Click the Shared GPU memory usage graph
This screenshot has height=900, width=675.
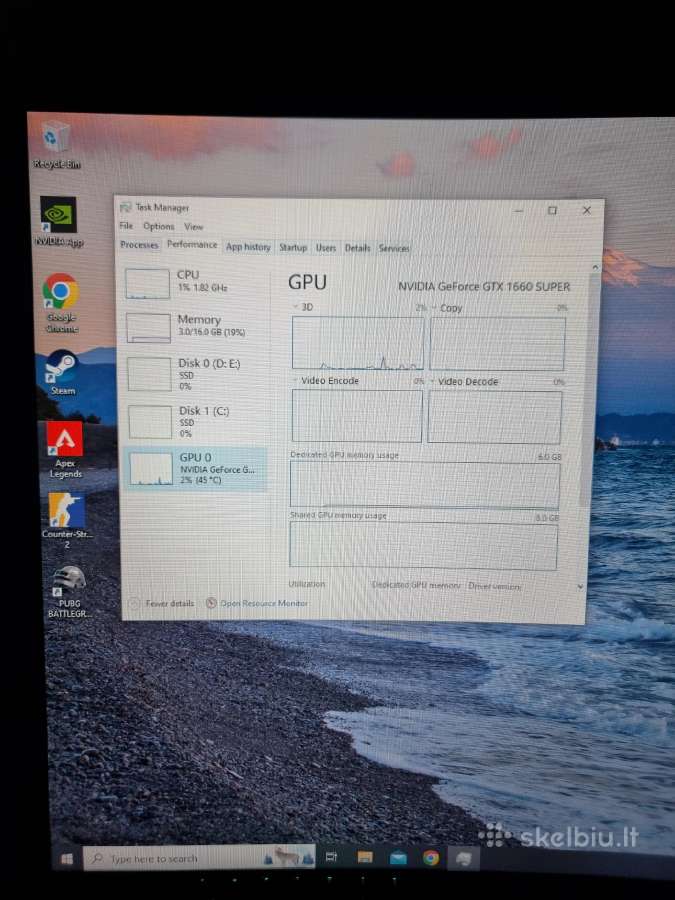coord(424,545)
